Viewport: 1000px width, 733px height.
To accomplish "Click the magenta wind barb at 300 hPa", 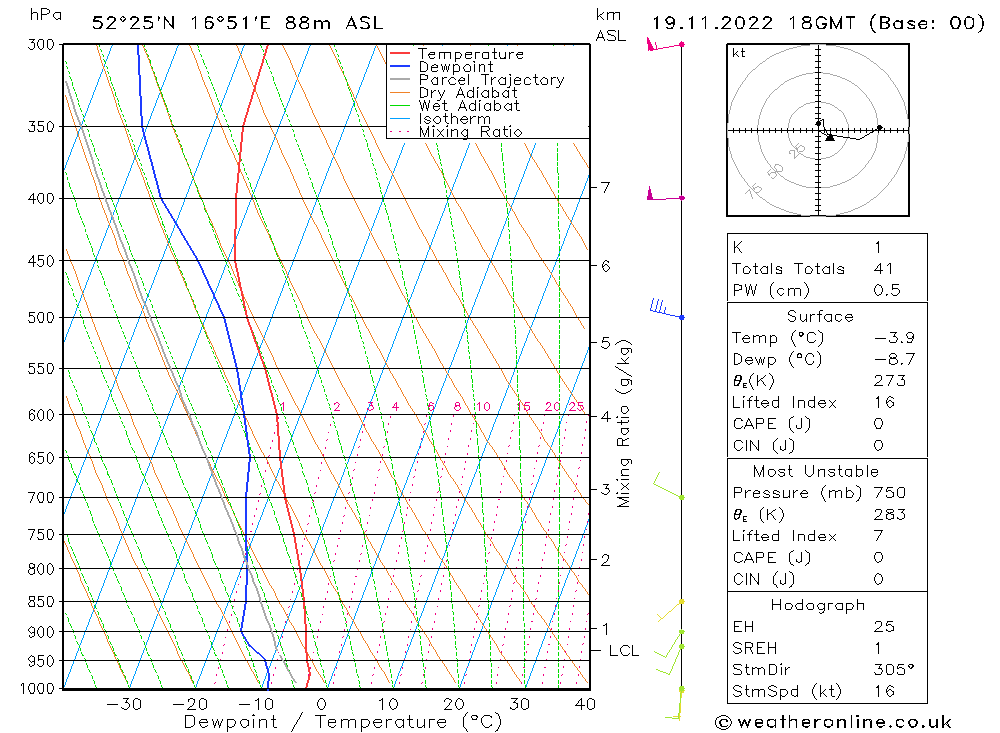I will (x=664, y=45).
